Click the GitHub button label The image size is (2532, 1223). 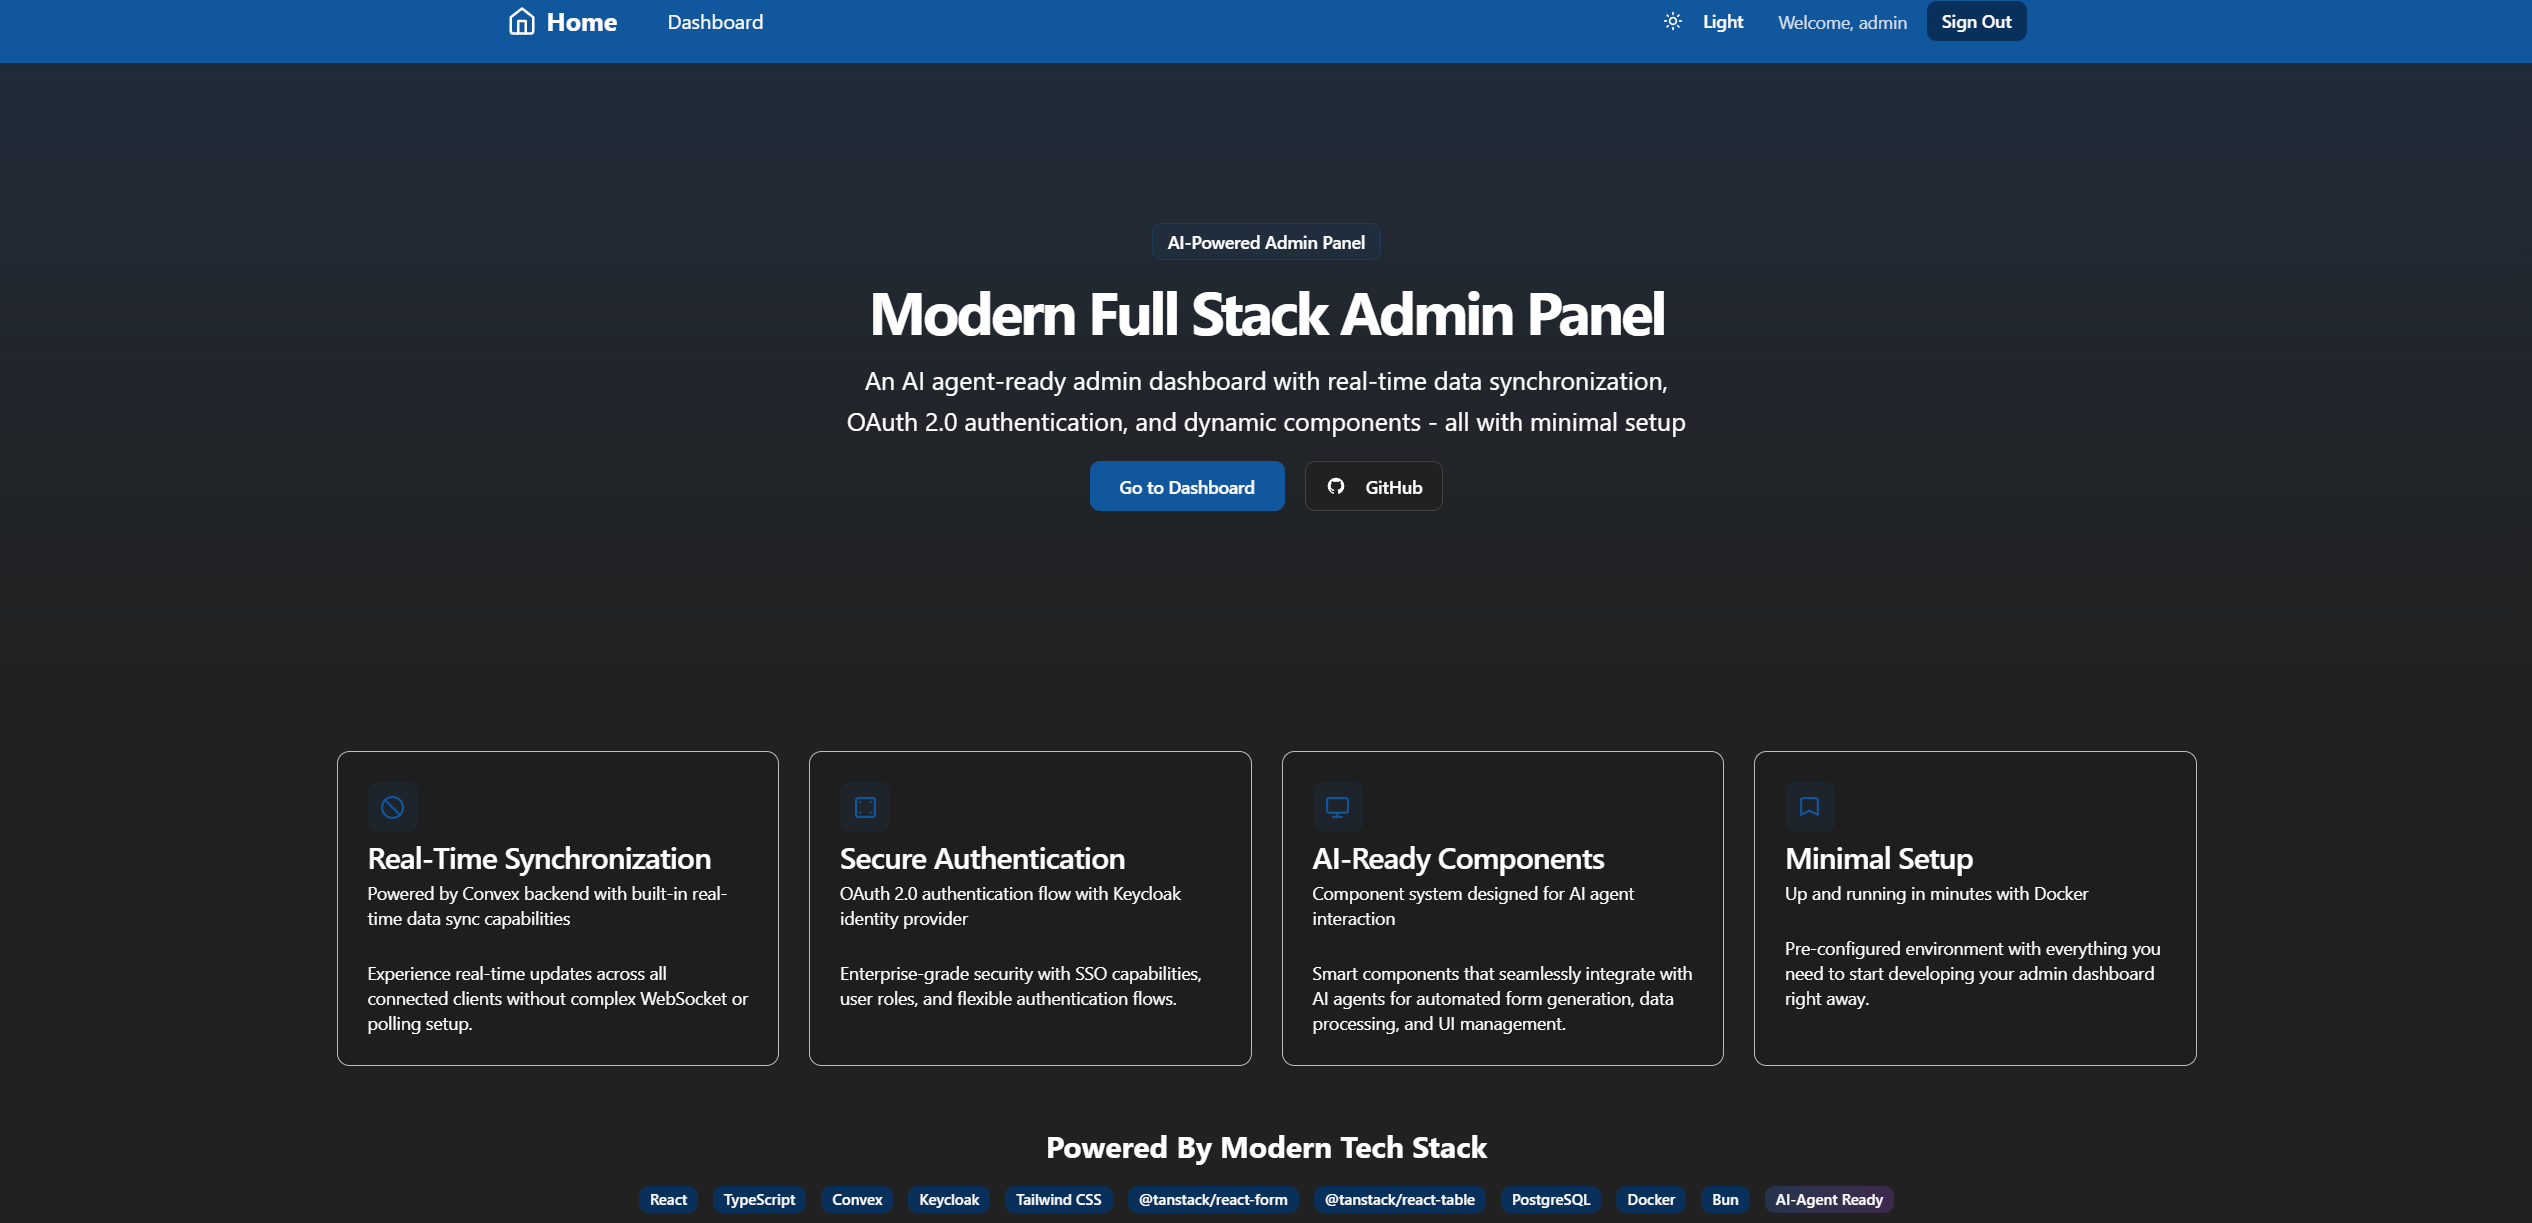coord(1393,487)
